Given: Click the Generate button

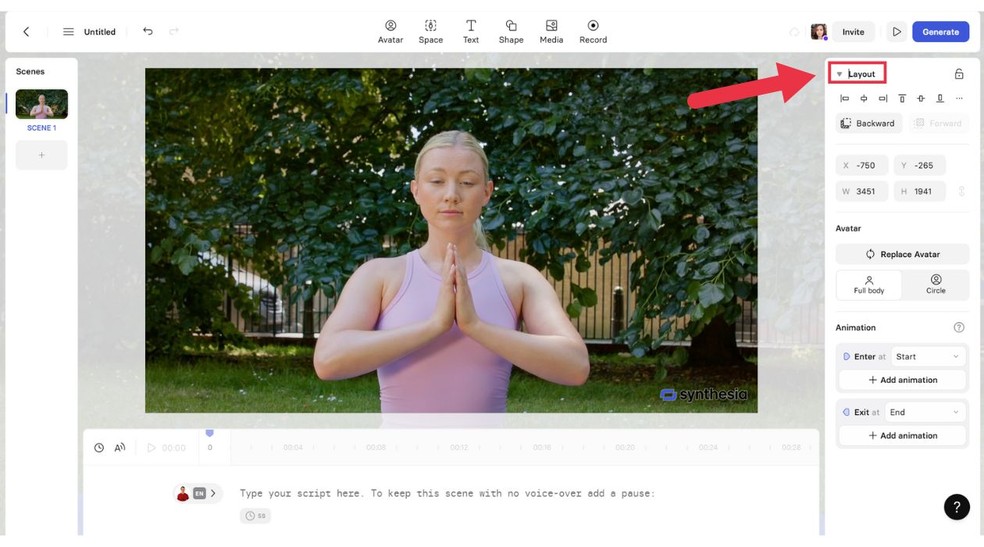Looking at the screenshot, I should tap(940, 31).
